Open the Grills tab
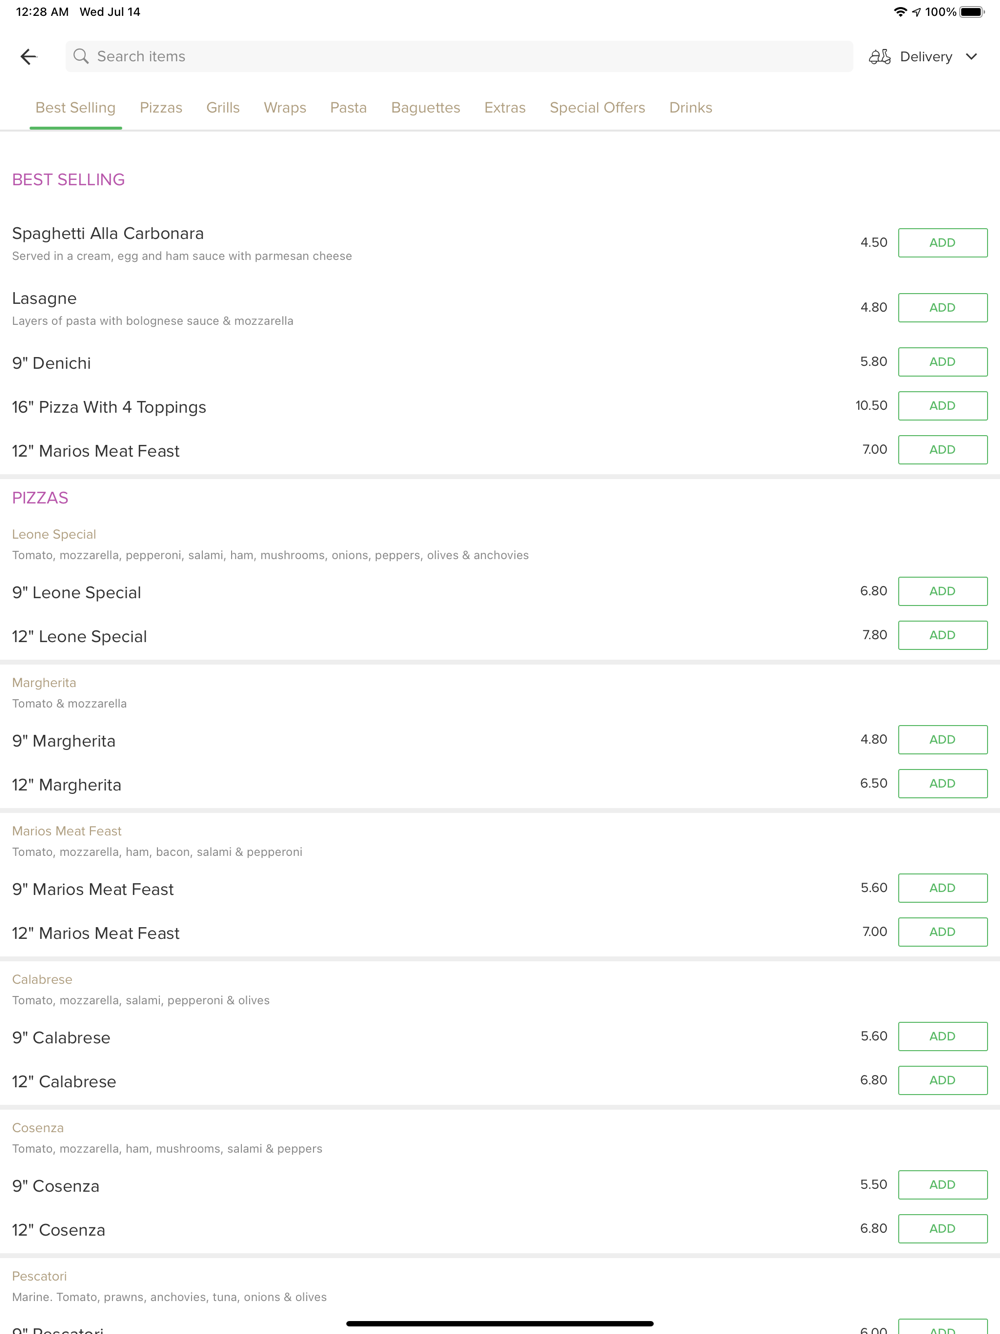1000x1334 pixels. tap(223, 108)
